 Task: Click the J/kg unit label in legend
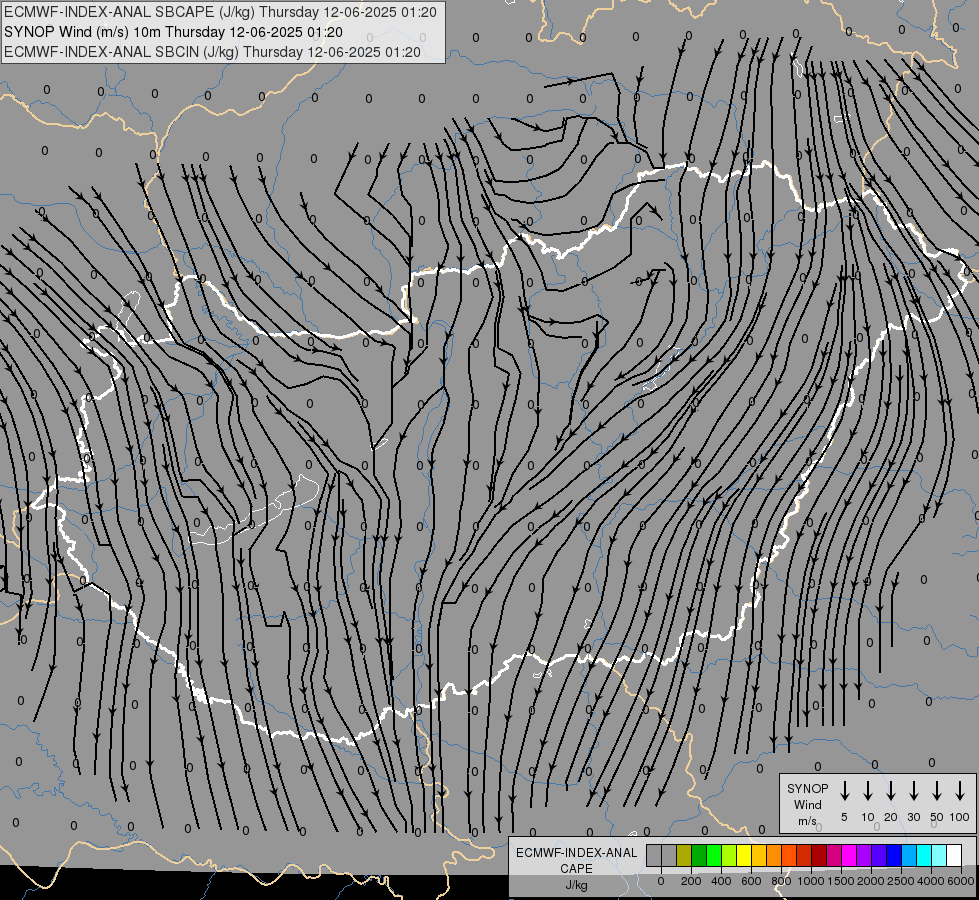point(576,885)
